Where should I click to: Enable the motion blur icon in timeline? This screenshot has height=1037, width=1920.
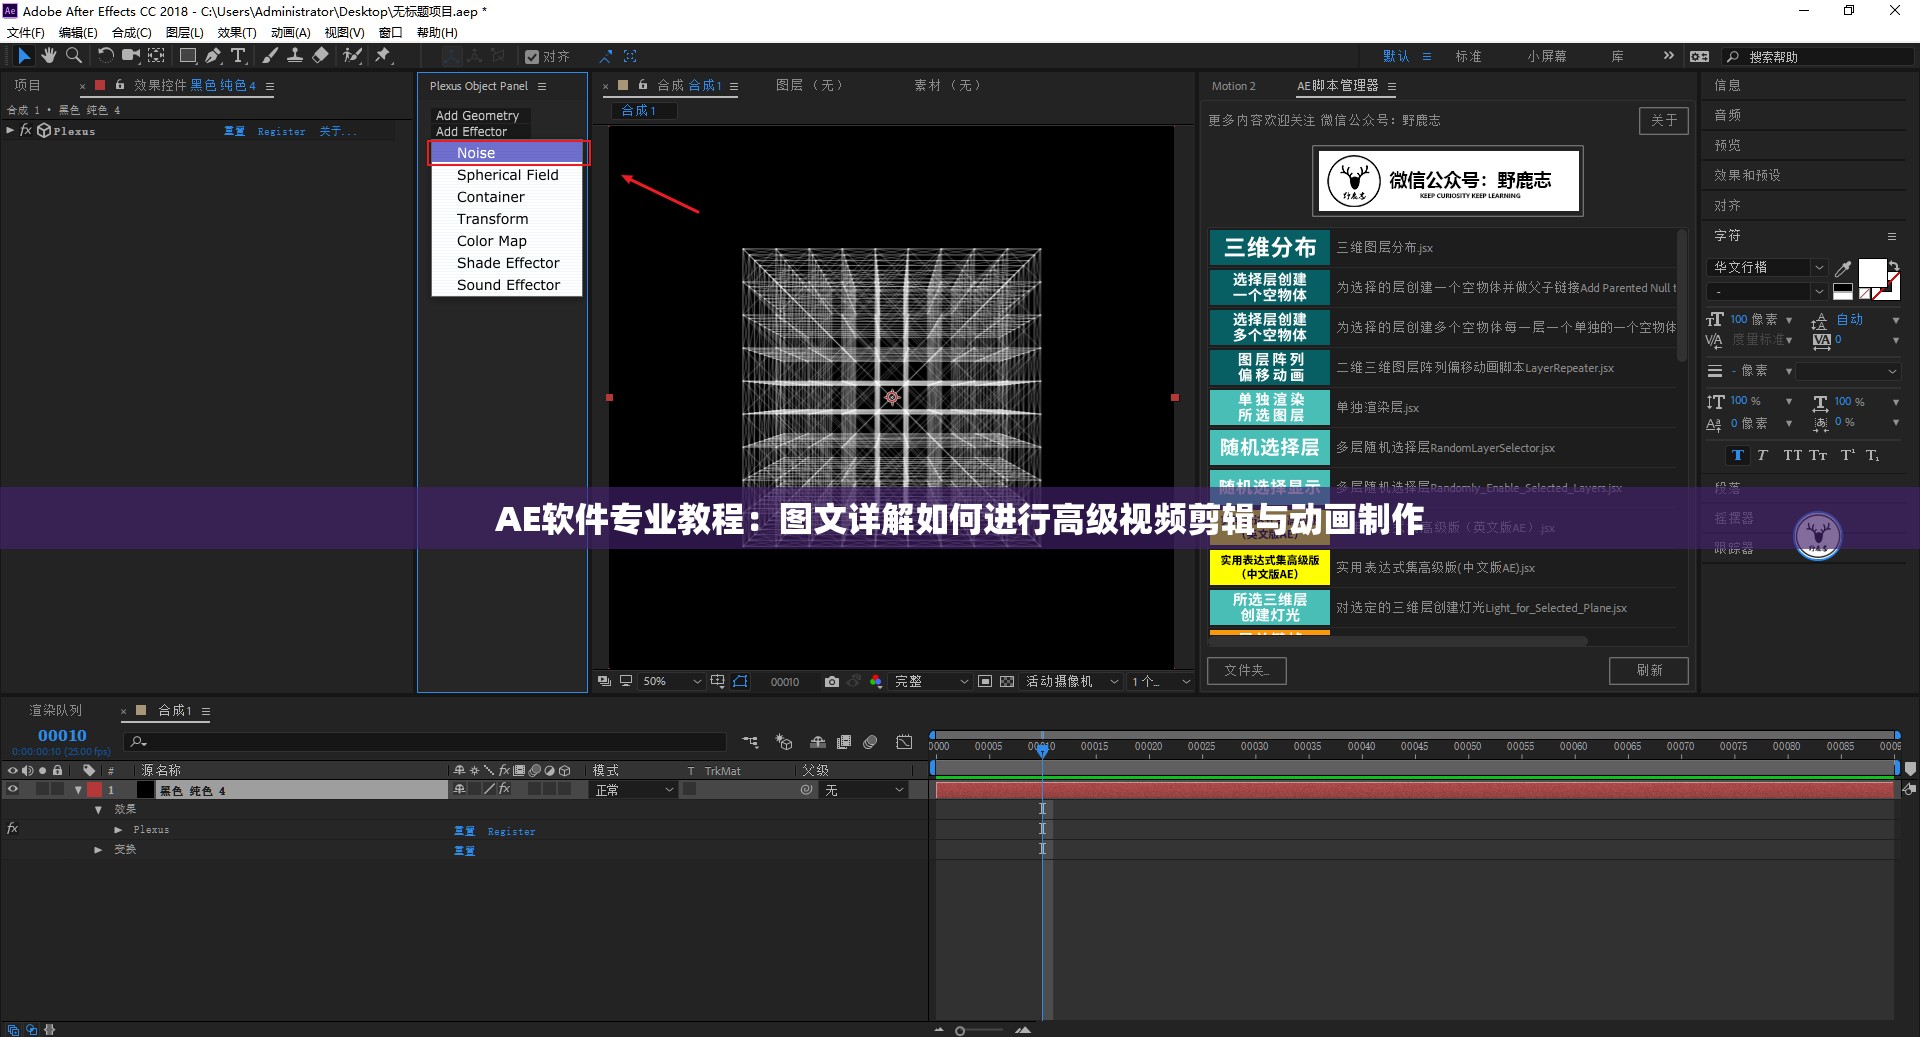tap(870, 742)
